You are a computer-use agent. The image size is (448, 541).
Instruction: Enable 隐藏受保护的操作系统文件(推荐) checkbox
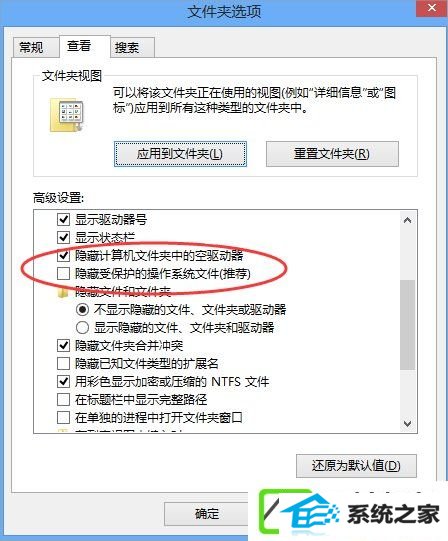point(64,274)
